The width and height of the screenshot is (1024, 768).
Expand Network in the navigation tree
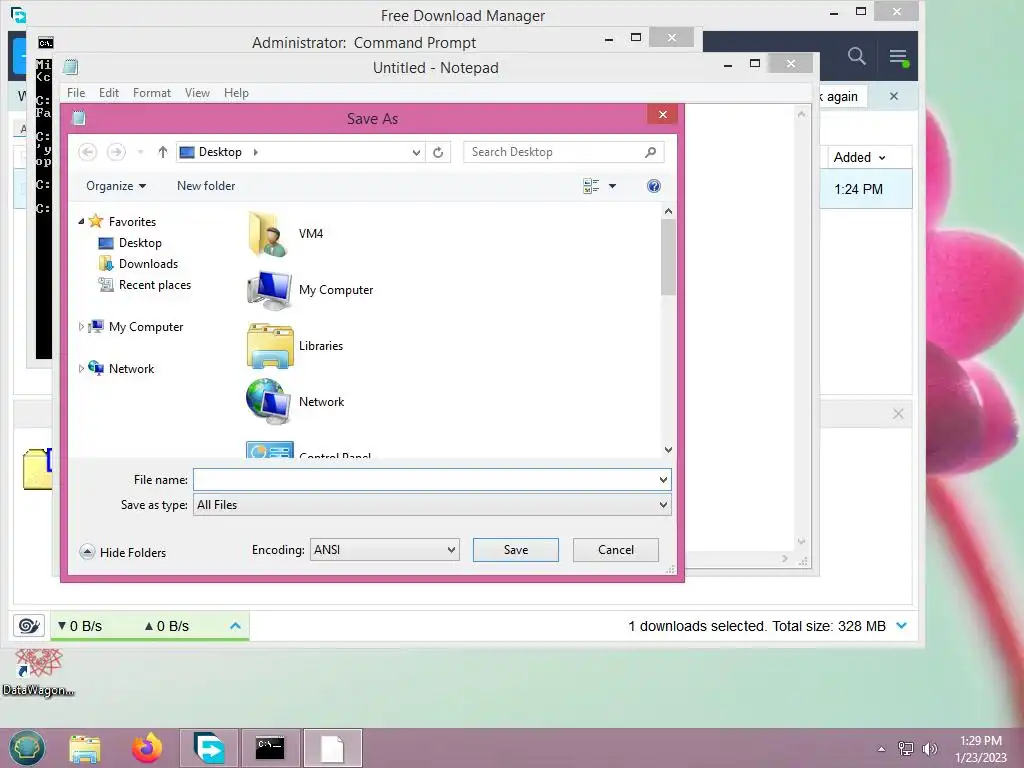[x=81, y=368]
